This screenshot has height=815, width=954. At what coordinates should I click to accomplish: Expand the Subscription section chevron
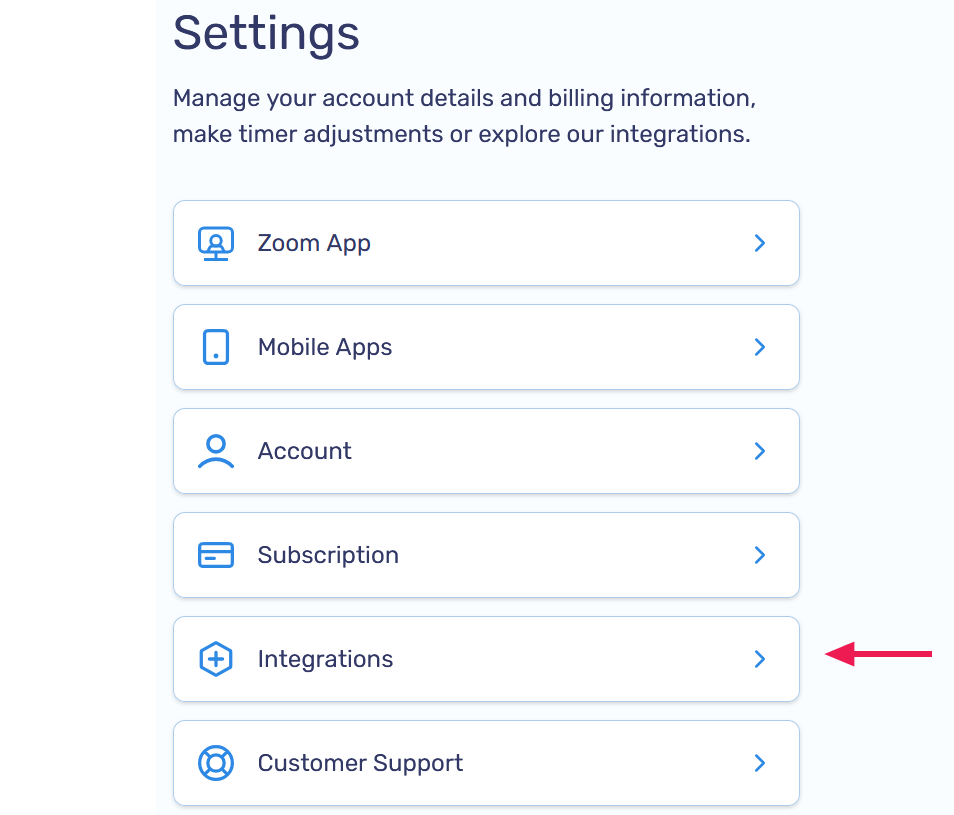pos(759,554)
